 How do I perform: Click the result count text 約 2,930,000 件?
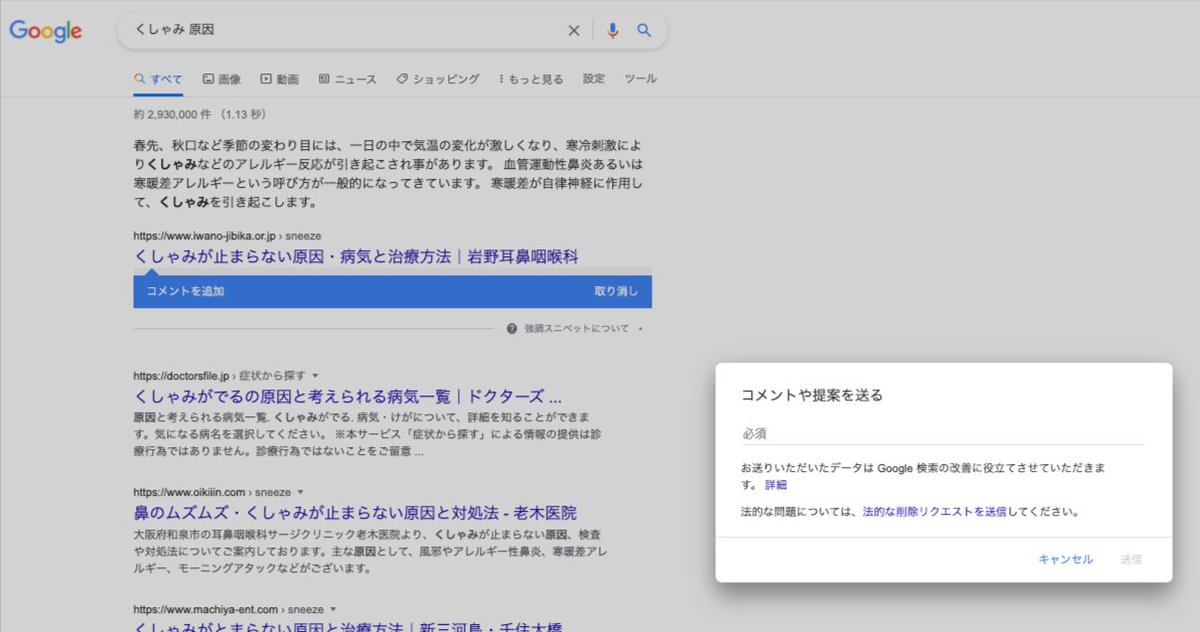pos(173,114)
